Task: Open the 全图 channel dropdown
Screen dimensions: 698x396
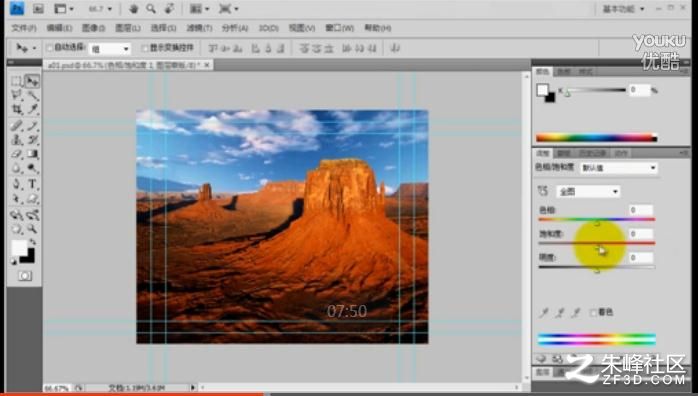Action: (x=588, y=192)
